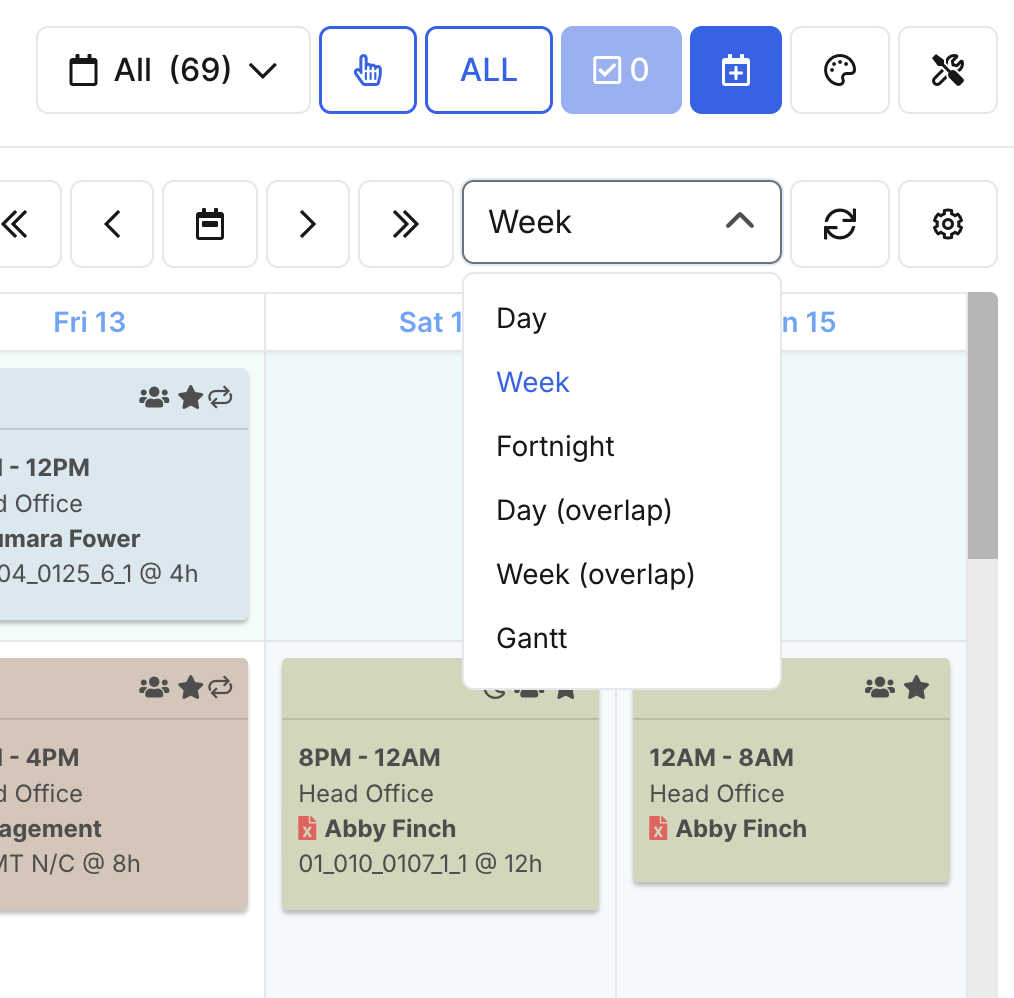
Task: Click the Fri 13 column header
Action: pos(90,322)
